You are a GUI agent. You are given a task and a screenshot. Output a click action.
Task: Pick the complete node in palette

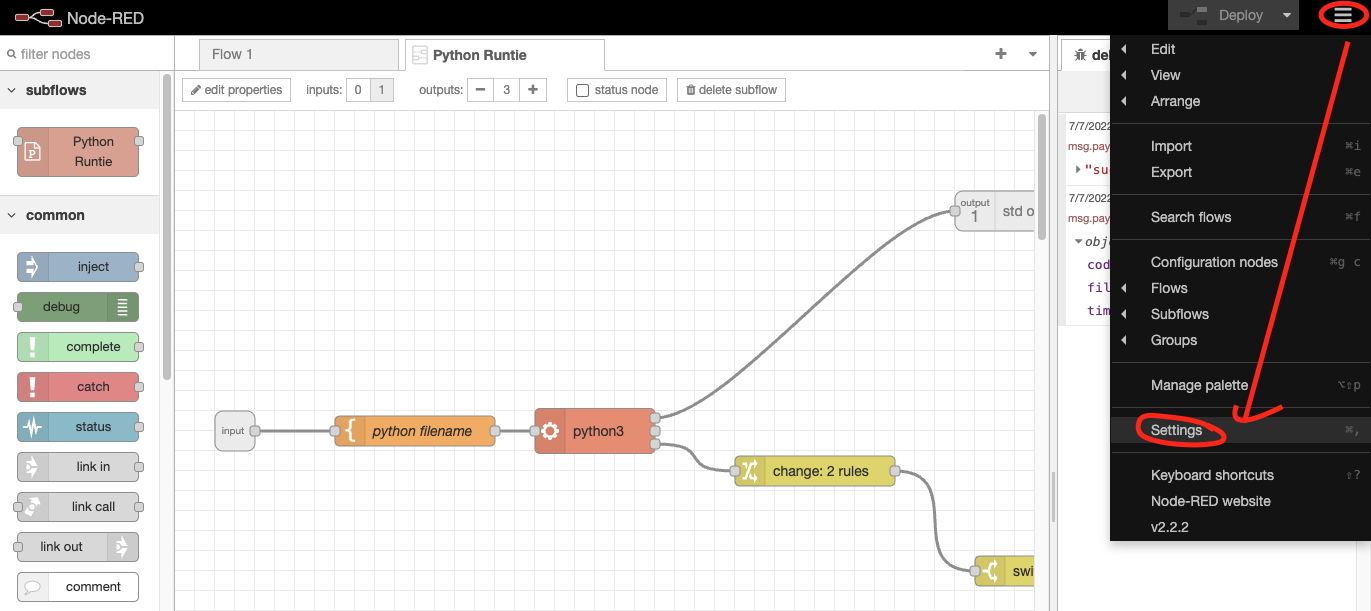(x=78, y=347)
